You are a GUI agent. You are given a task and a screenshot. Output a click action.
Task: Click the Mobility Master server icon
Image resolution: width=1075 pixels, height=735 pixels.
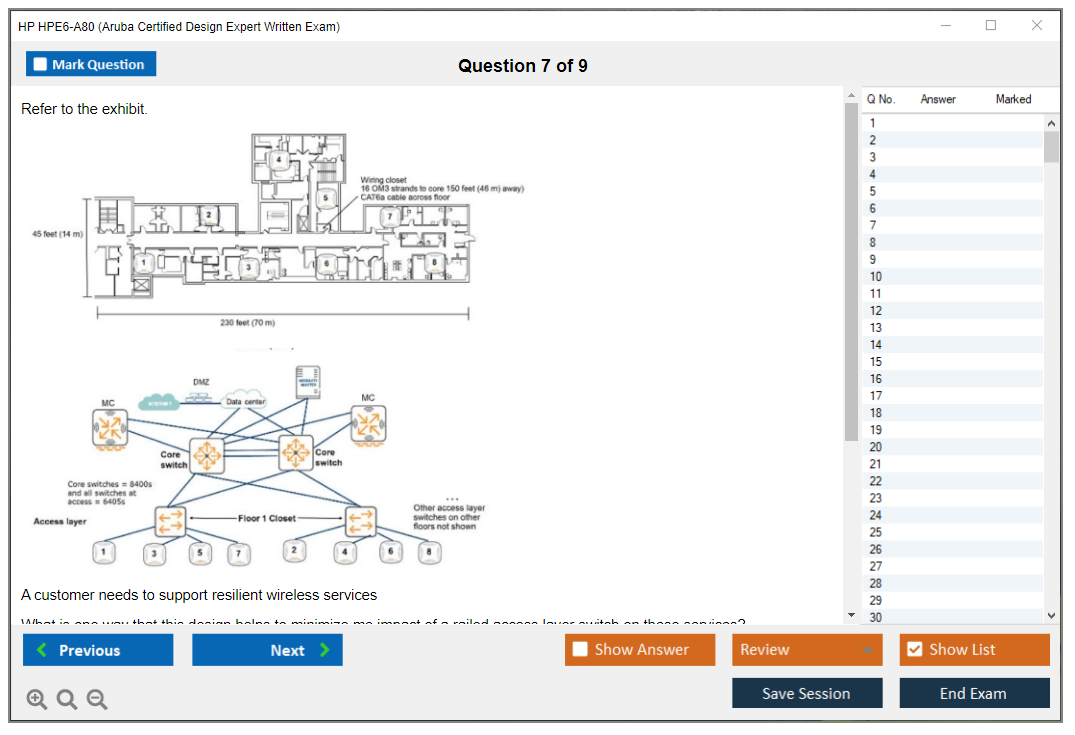(x=309, y=383)
